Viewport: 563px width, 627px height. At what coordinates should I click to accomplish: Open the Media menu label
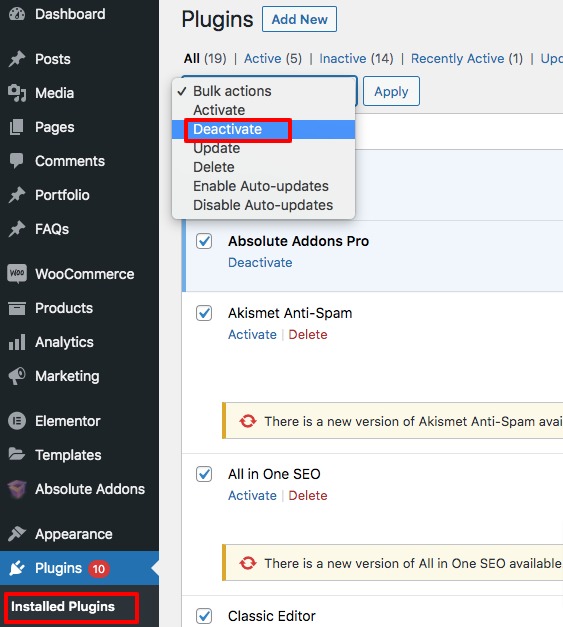tap(54, 93)
